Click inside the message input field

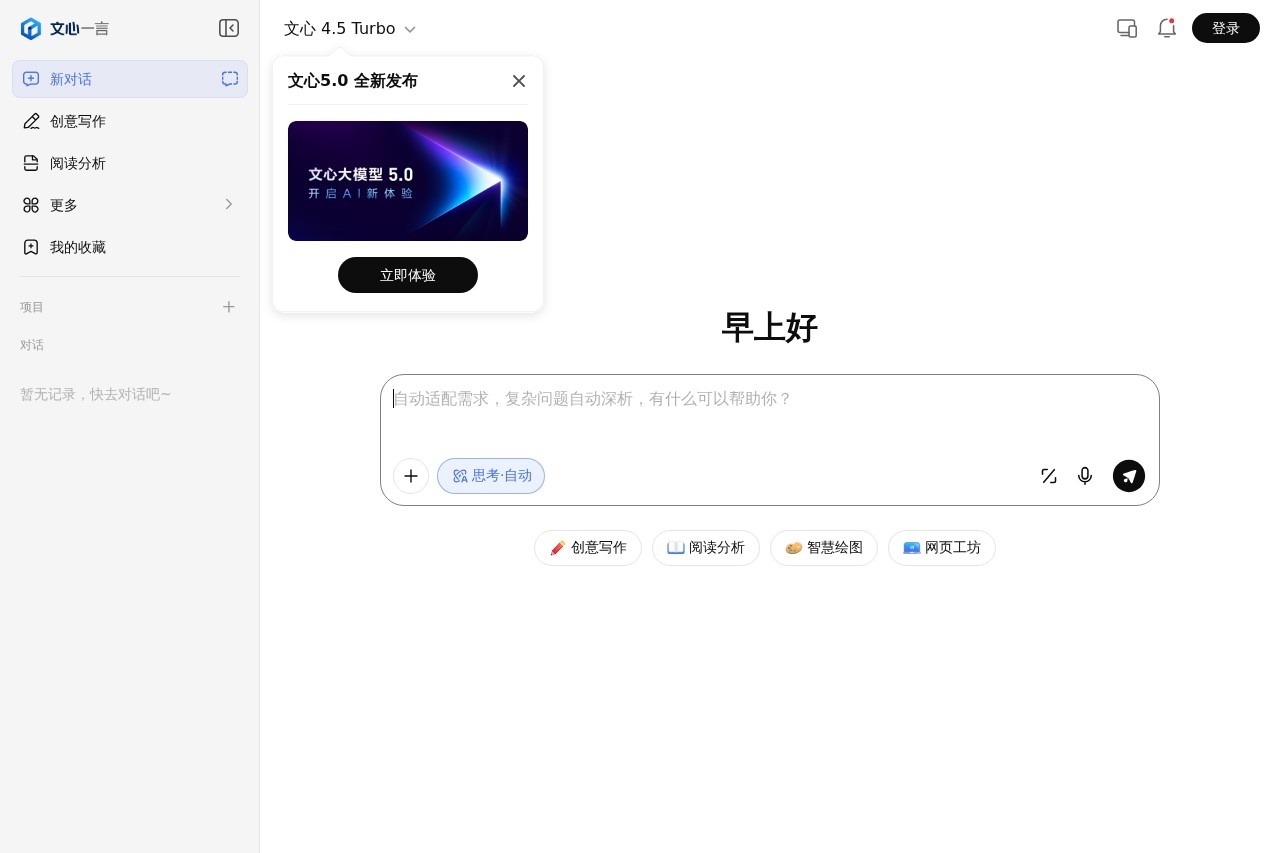(700, 399)
